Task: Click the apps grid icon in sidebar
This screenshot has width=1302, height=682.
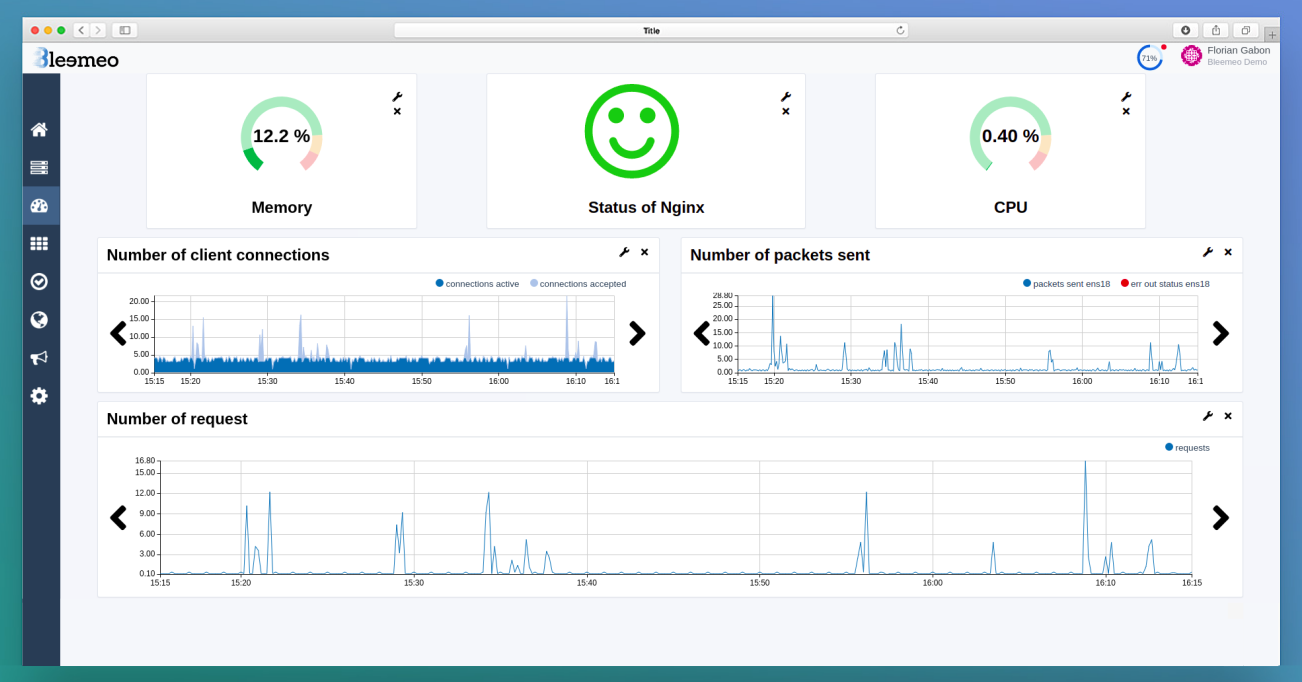Action: (x=39, y=243)
